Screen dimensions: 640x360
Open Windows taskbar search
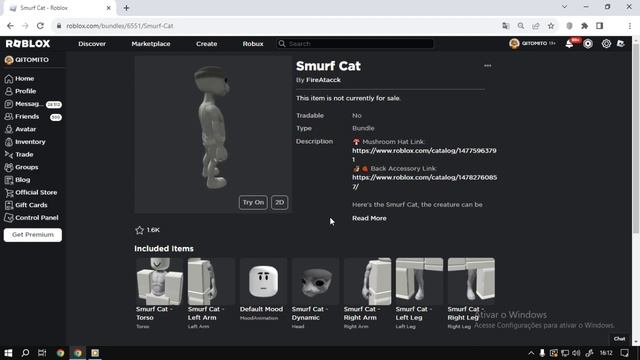25,353
